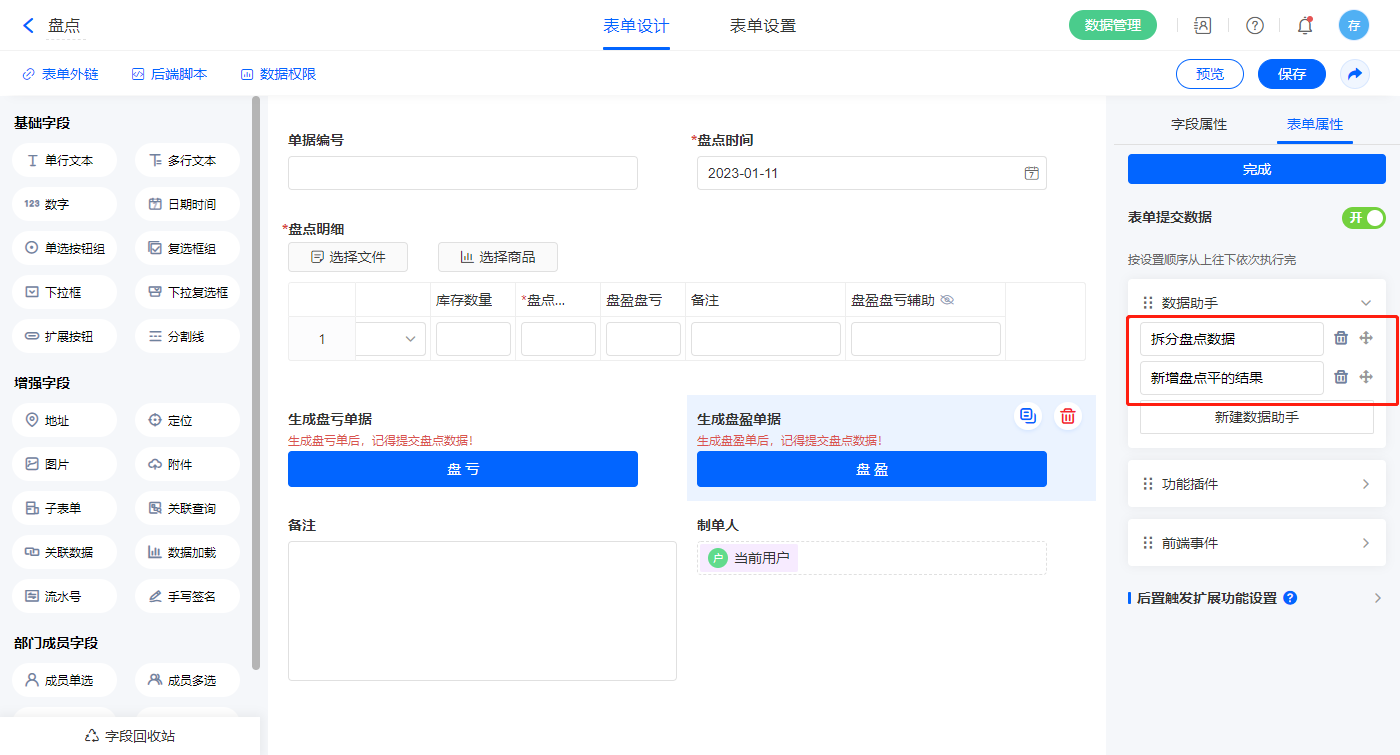Expand the 前端事件 section

[1365, 543]
